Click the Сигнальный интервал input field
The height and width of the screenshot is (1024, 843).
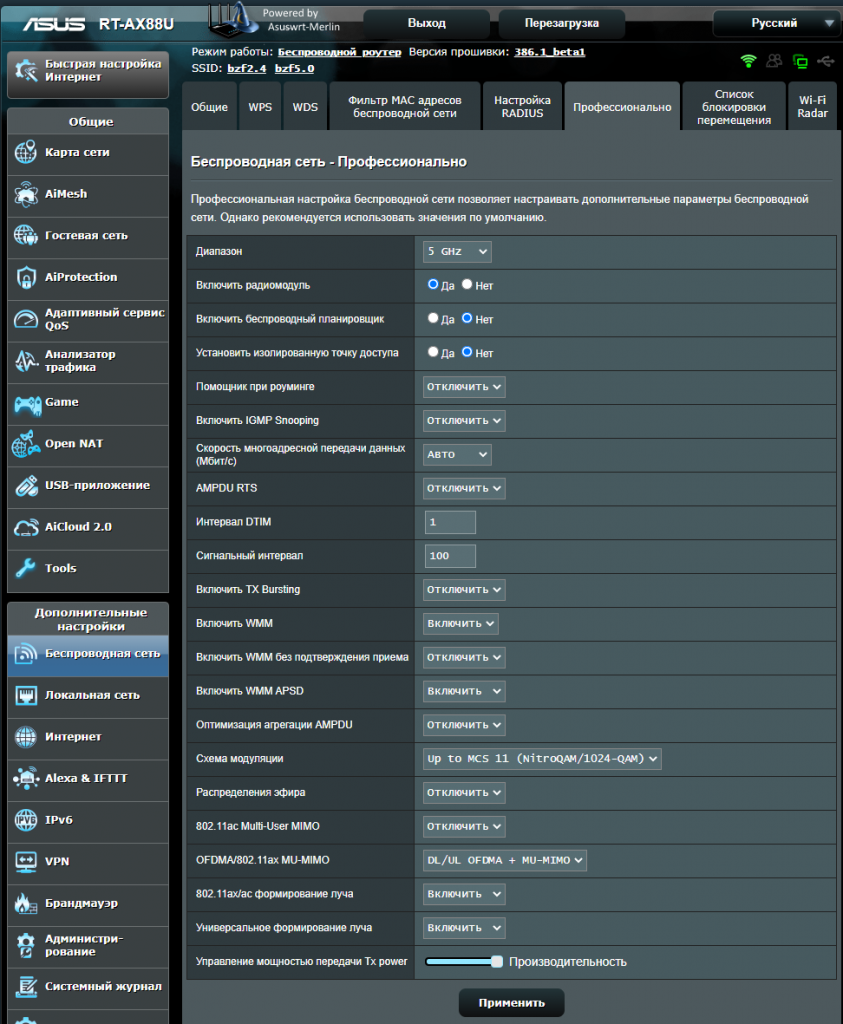click(x=450, y=556)
